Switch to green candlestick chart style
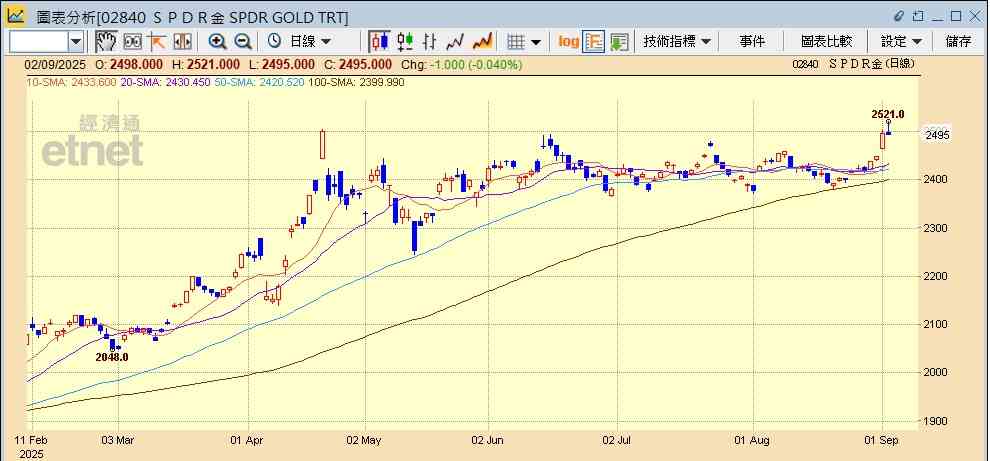 coord(405,42)
